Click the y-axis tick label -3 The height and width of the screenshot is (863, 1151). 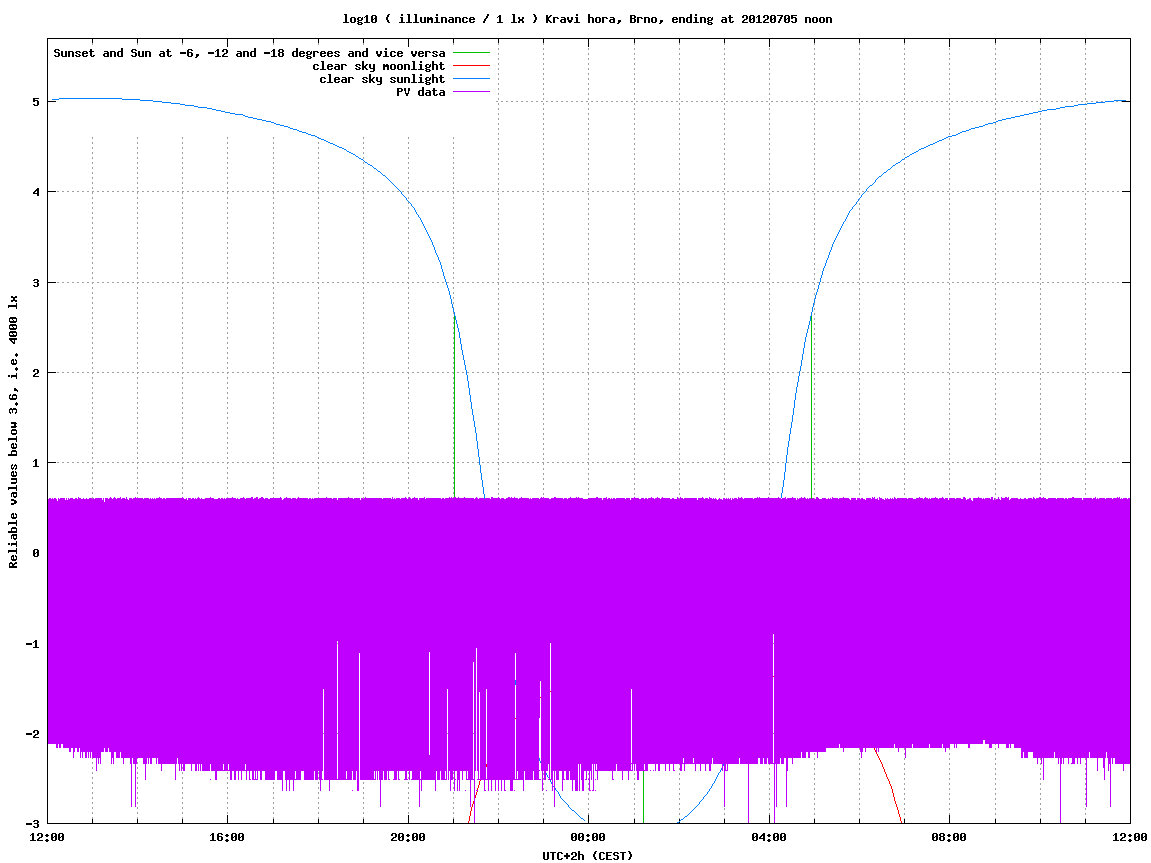(x=32, y=824)
